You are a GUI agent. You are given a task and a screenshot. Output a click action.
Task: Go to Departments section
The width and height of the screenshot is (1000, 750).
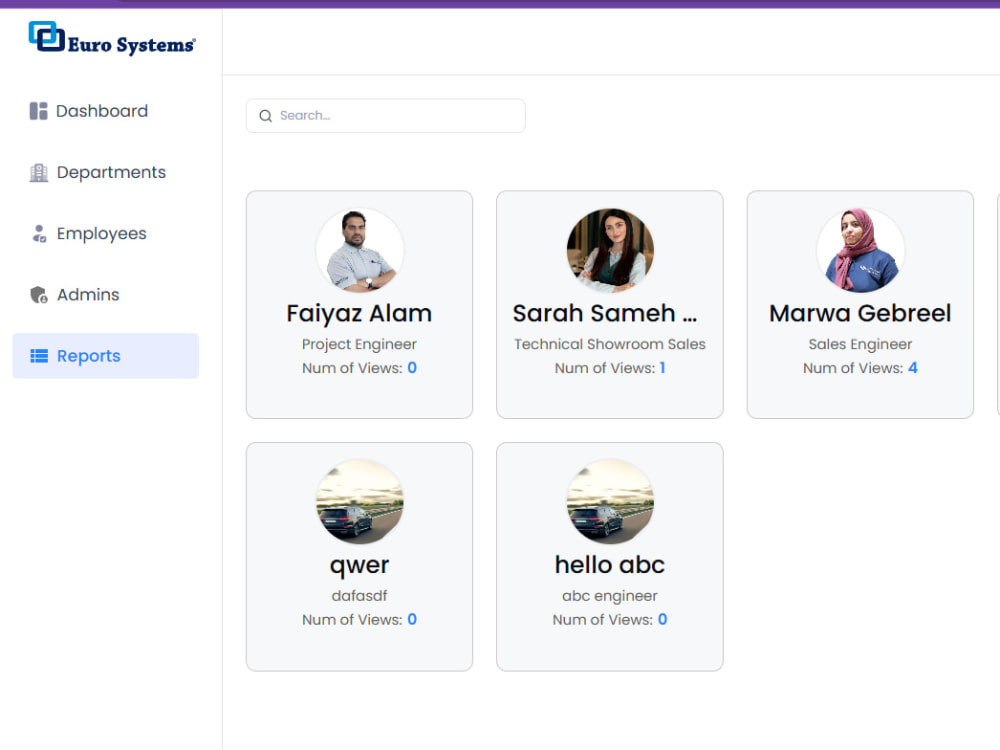tap(106, 172)
